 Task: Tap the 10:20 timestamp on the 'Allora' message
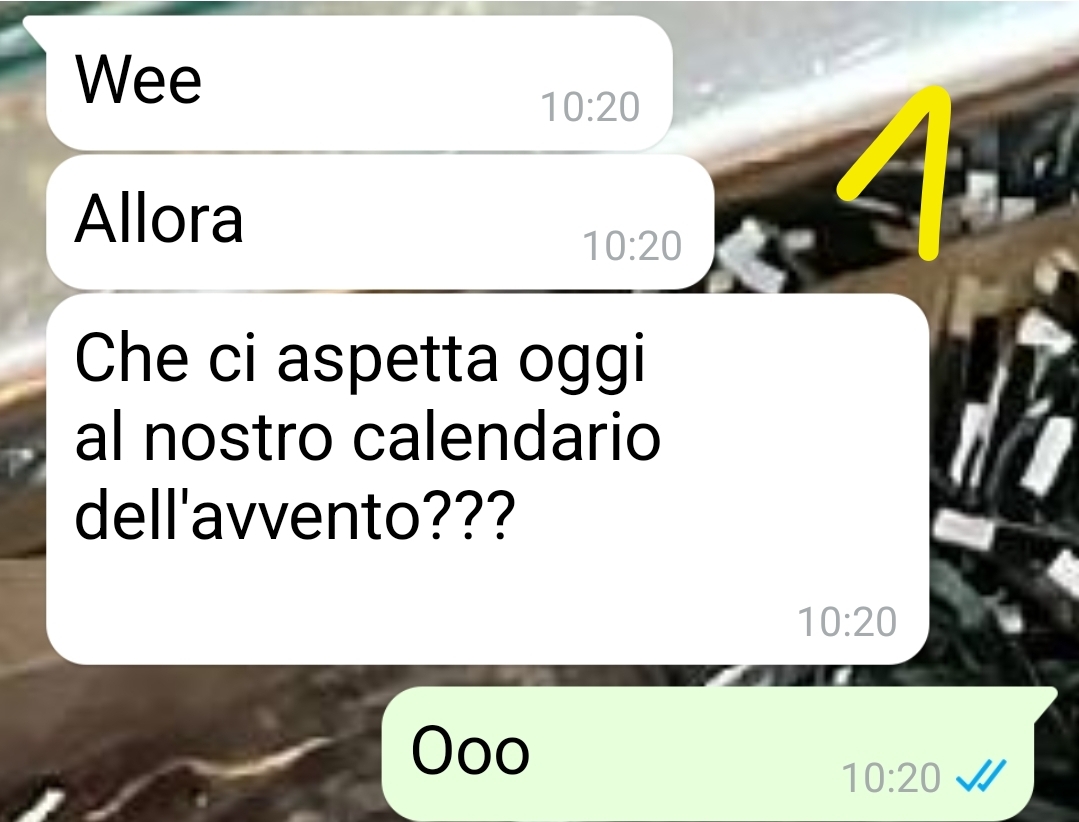[x=632, y=246]
